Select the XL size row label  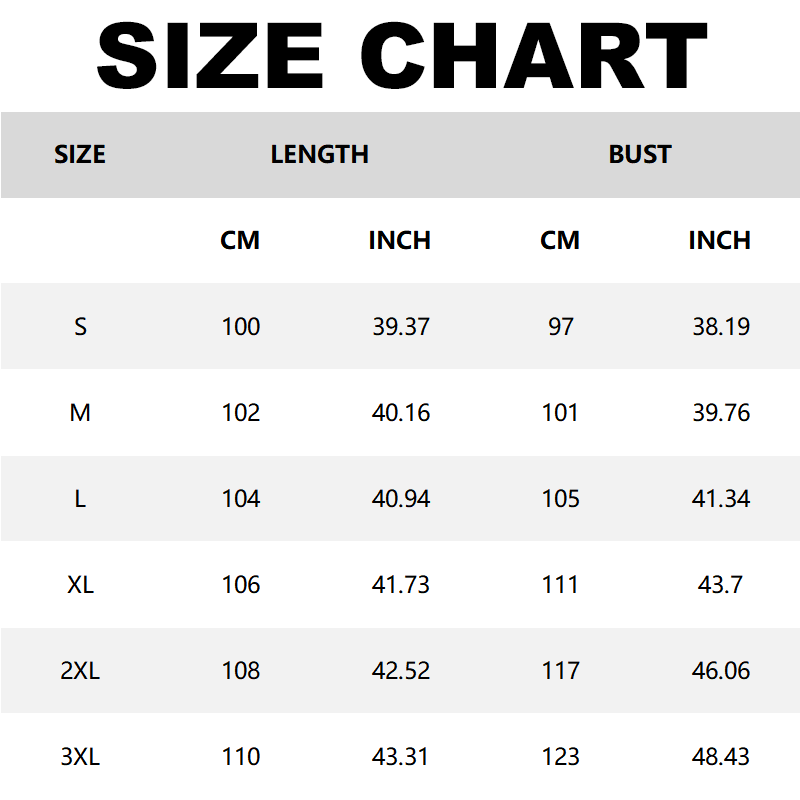80,585
